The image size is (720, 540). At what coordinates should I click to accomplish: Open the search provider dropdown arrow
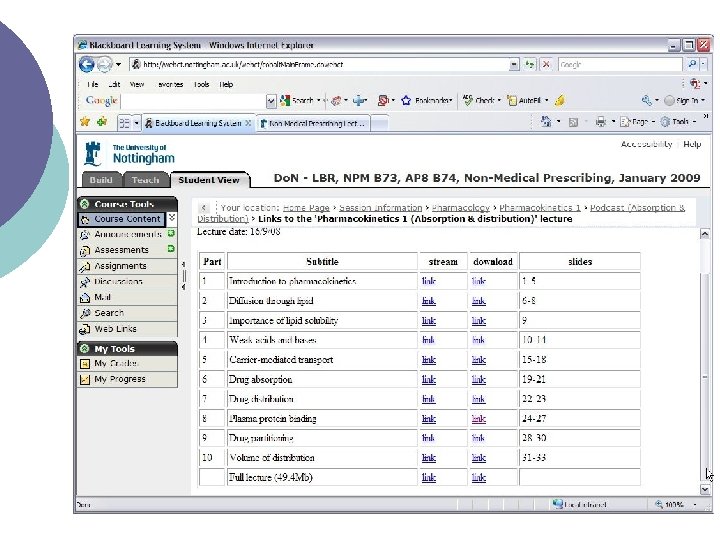click(x=705, y=64)
